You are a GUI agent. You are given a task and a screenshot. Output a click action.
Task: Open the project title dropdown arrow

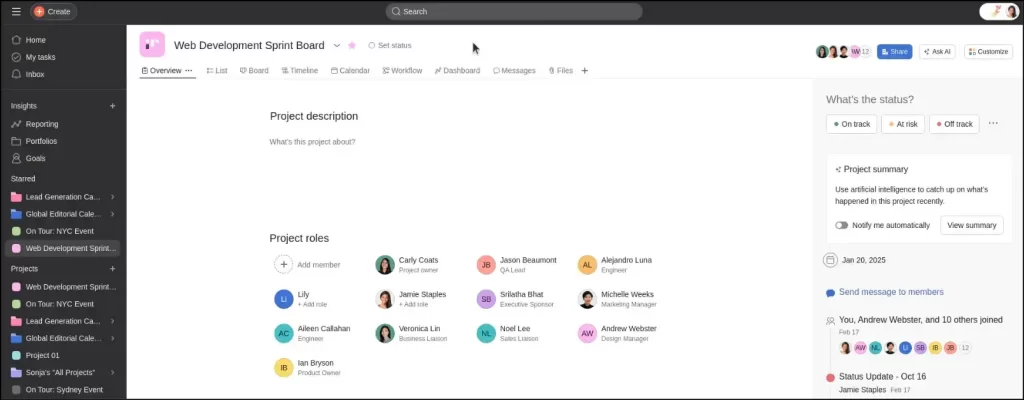(337, 45)
